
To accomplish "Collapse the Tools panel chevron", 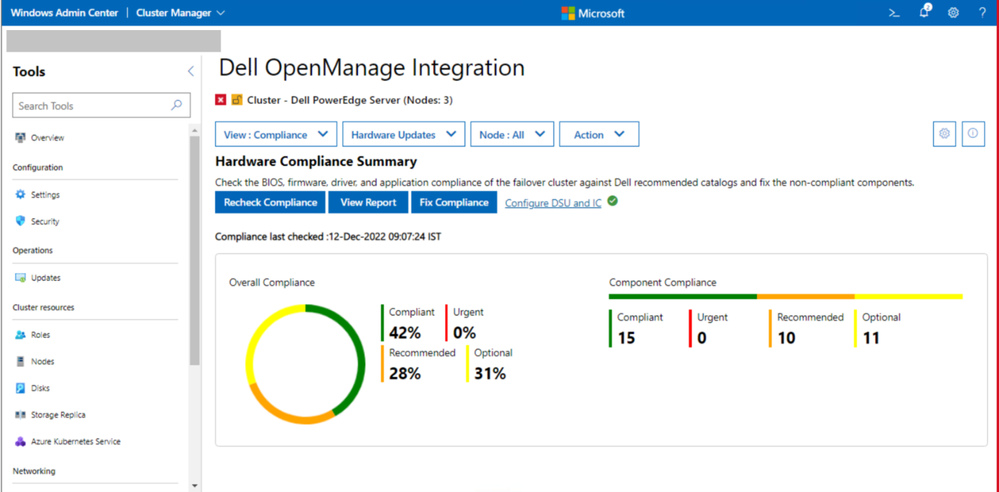I will pyautogui.click(x=190, y=71).
